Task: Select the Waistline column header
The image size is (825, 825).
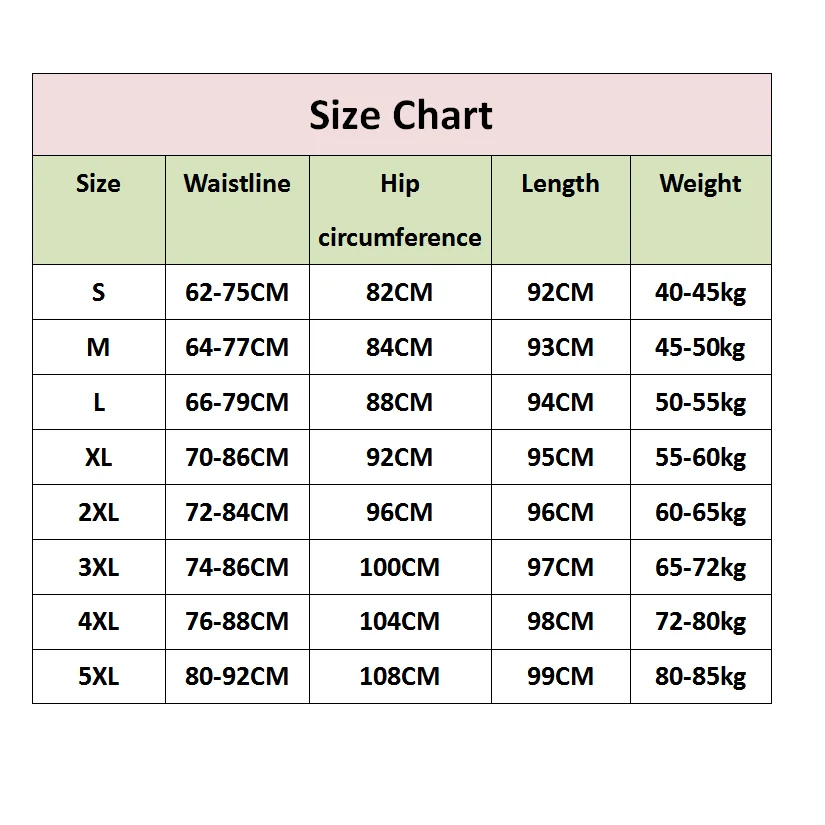Action: click(x=237, y=210)
